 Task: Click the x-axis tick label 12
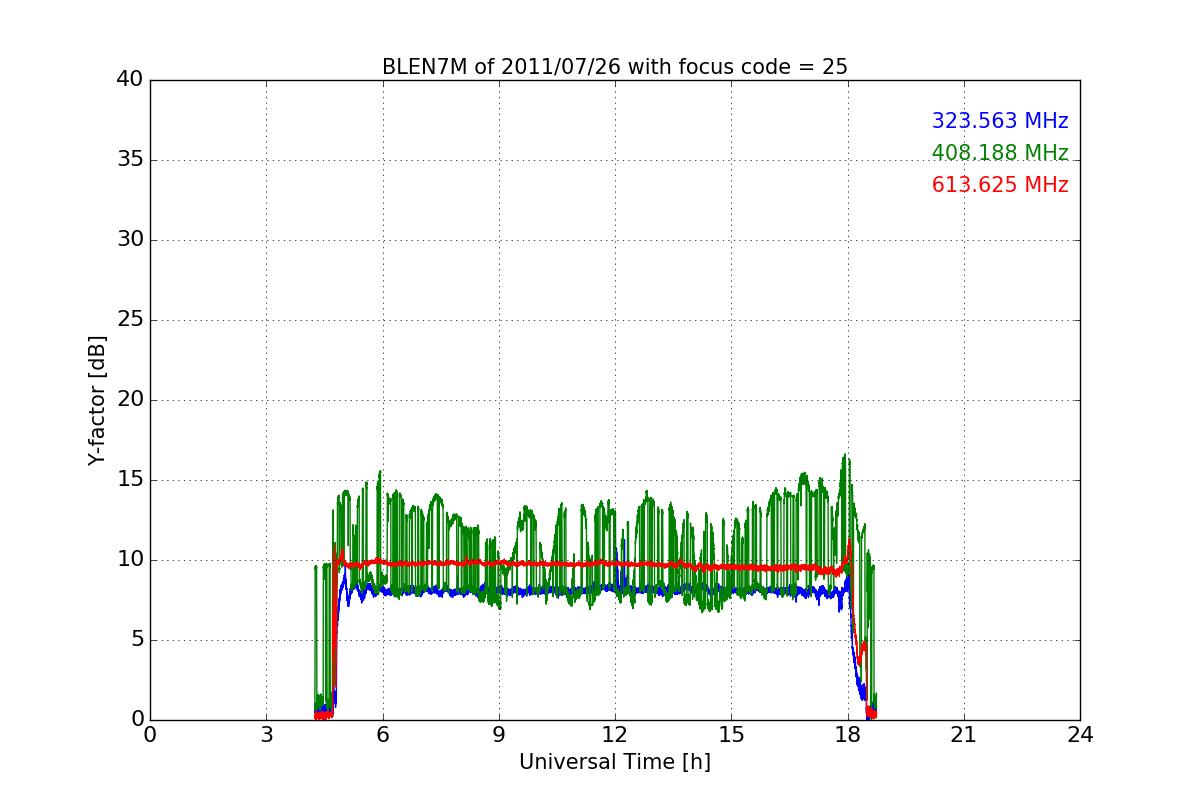click(x=615, y=735)
